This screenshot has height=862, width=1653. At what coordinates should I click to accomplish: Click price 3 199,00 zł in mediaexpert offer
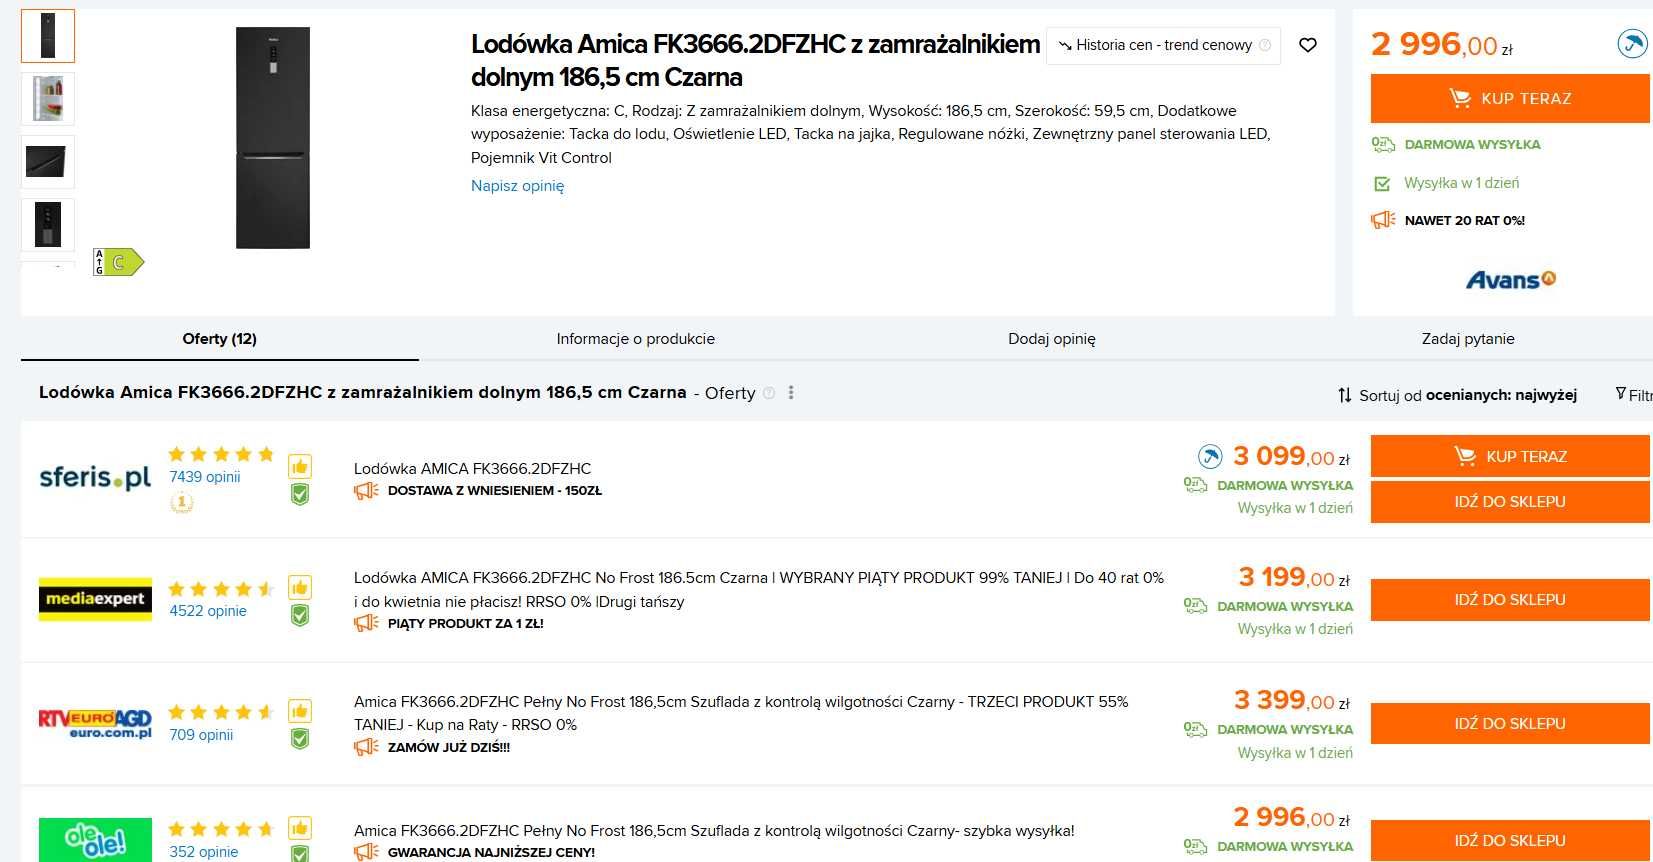coord(1294,577)
